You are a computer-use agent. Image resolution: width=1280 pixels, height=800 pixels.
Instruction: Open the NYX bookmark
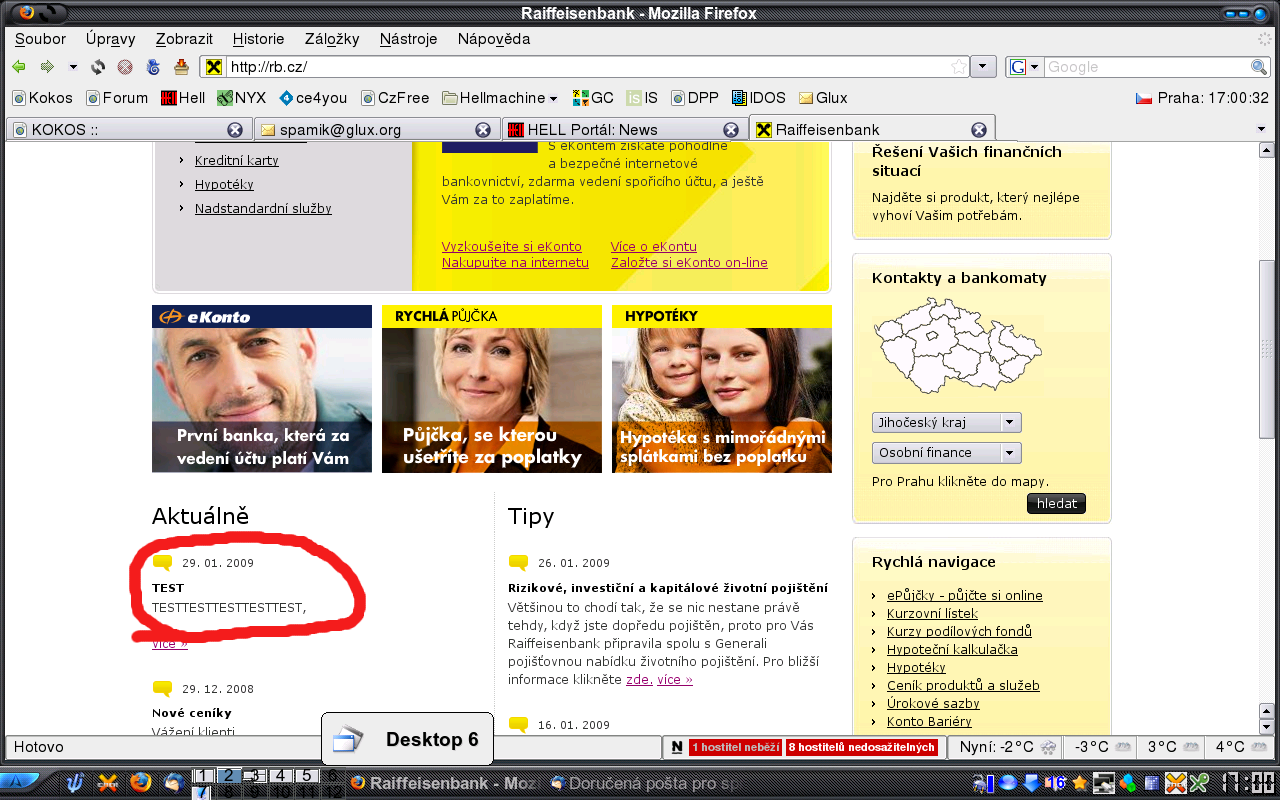[241, 98]
